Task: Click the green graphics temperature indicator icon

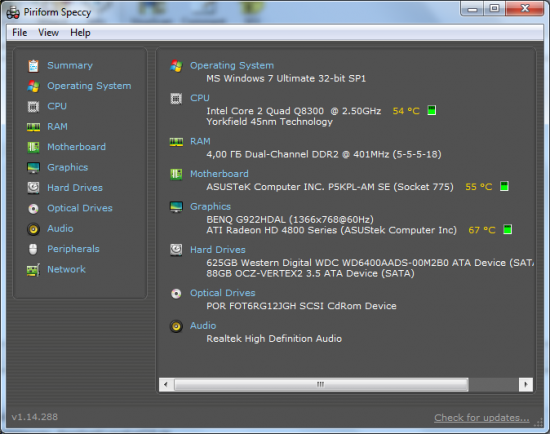Action: 507,229
